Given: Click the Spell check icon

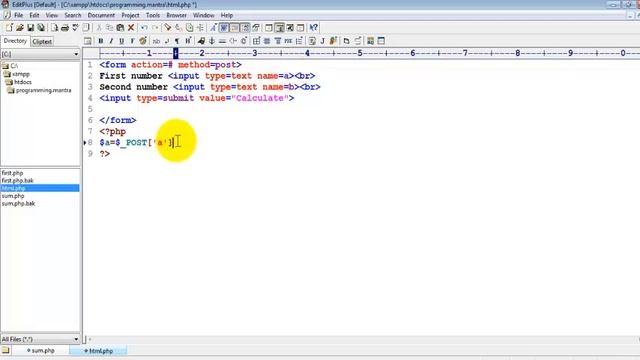Looking at the screenshot, I should click(x=75, y=28).
